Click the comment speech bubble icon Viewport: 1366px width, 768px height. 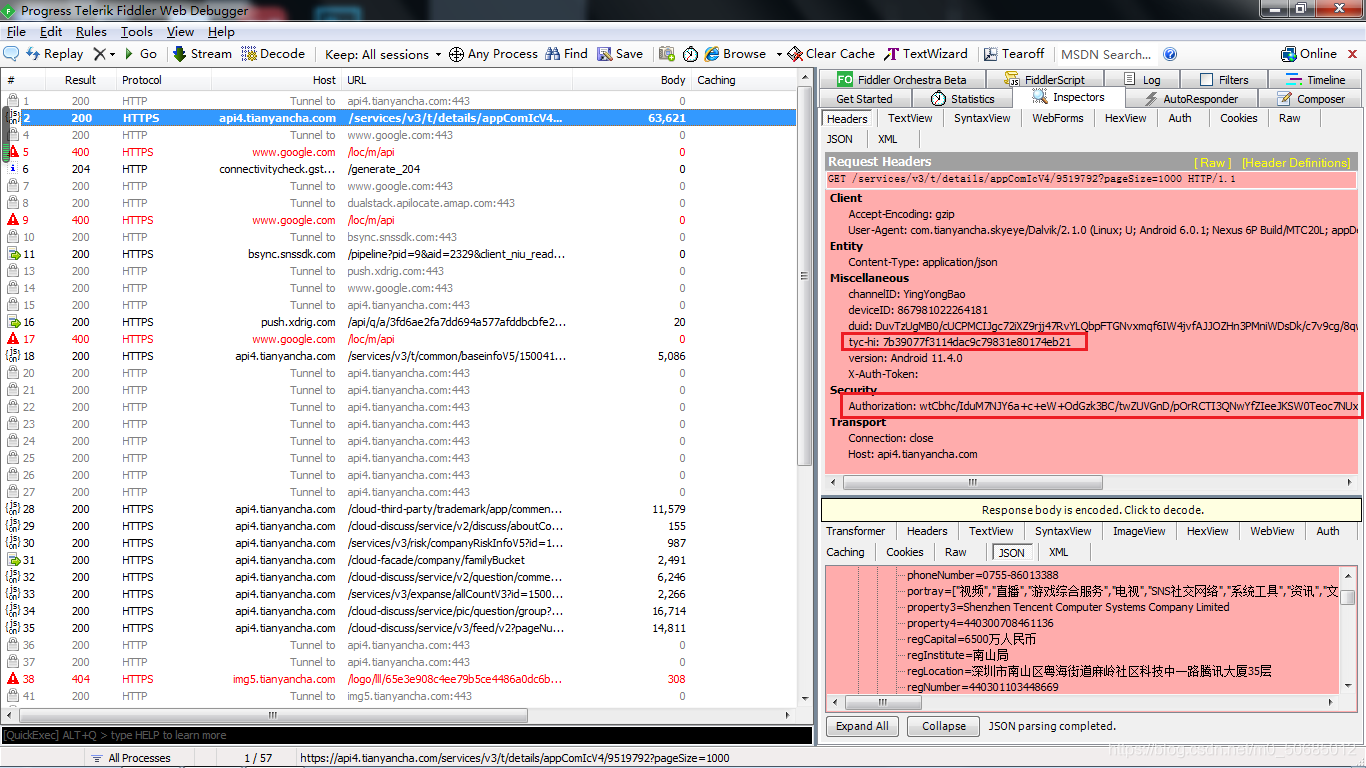[x=12, y=54]
